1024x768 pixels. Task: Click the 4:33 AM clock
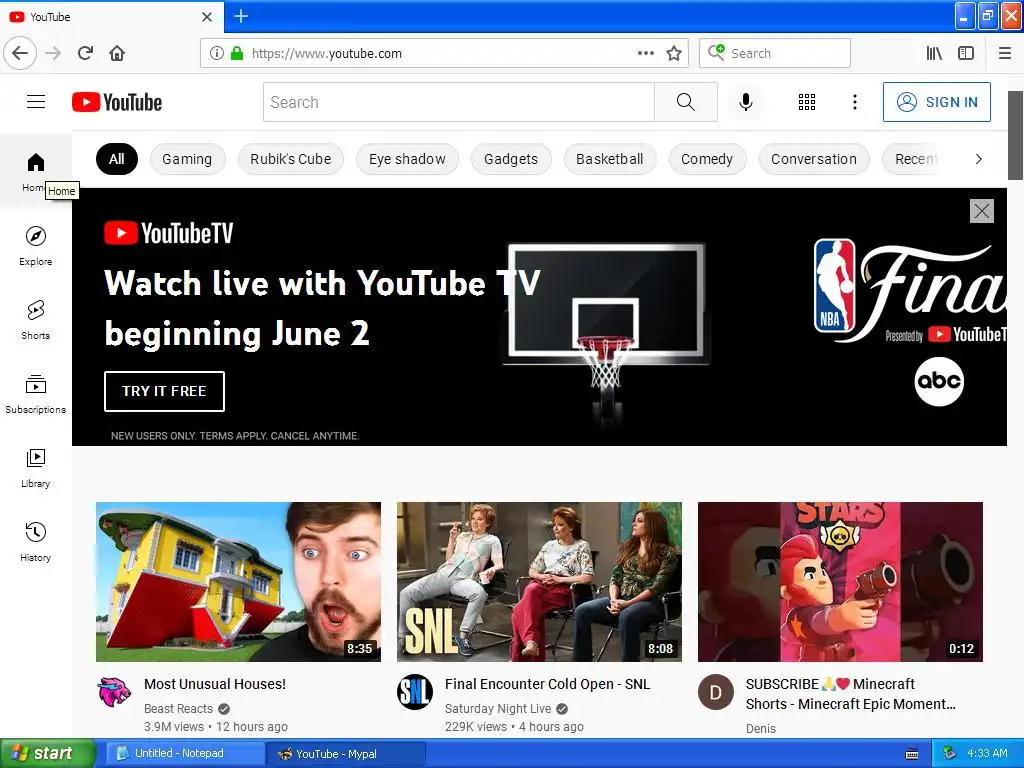987,753
